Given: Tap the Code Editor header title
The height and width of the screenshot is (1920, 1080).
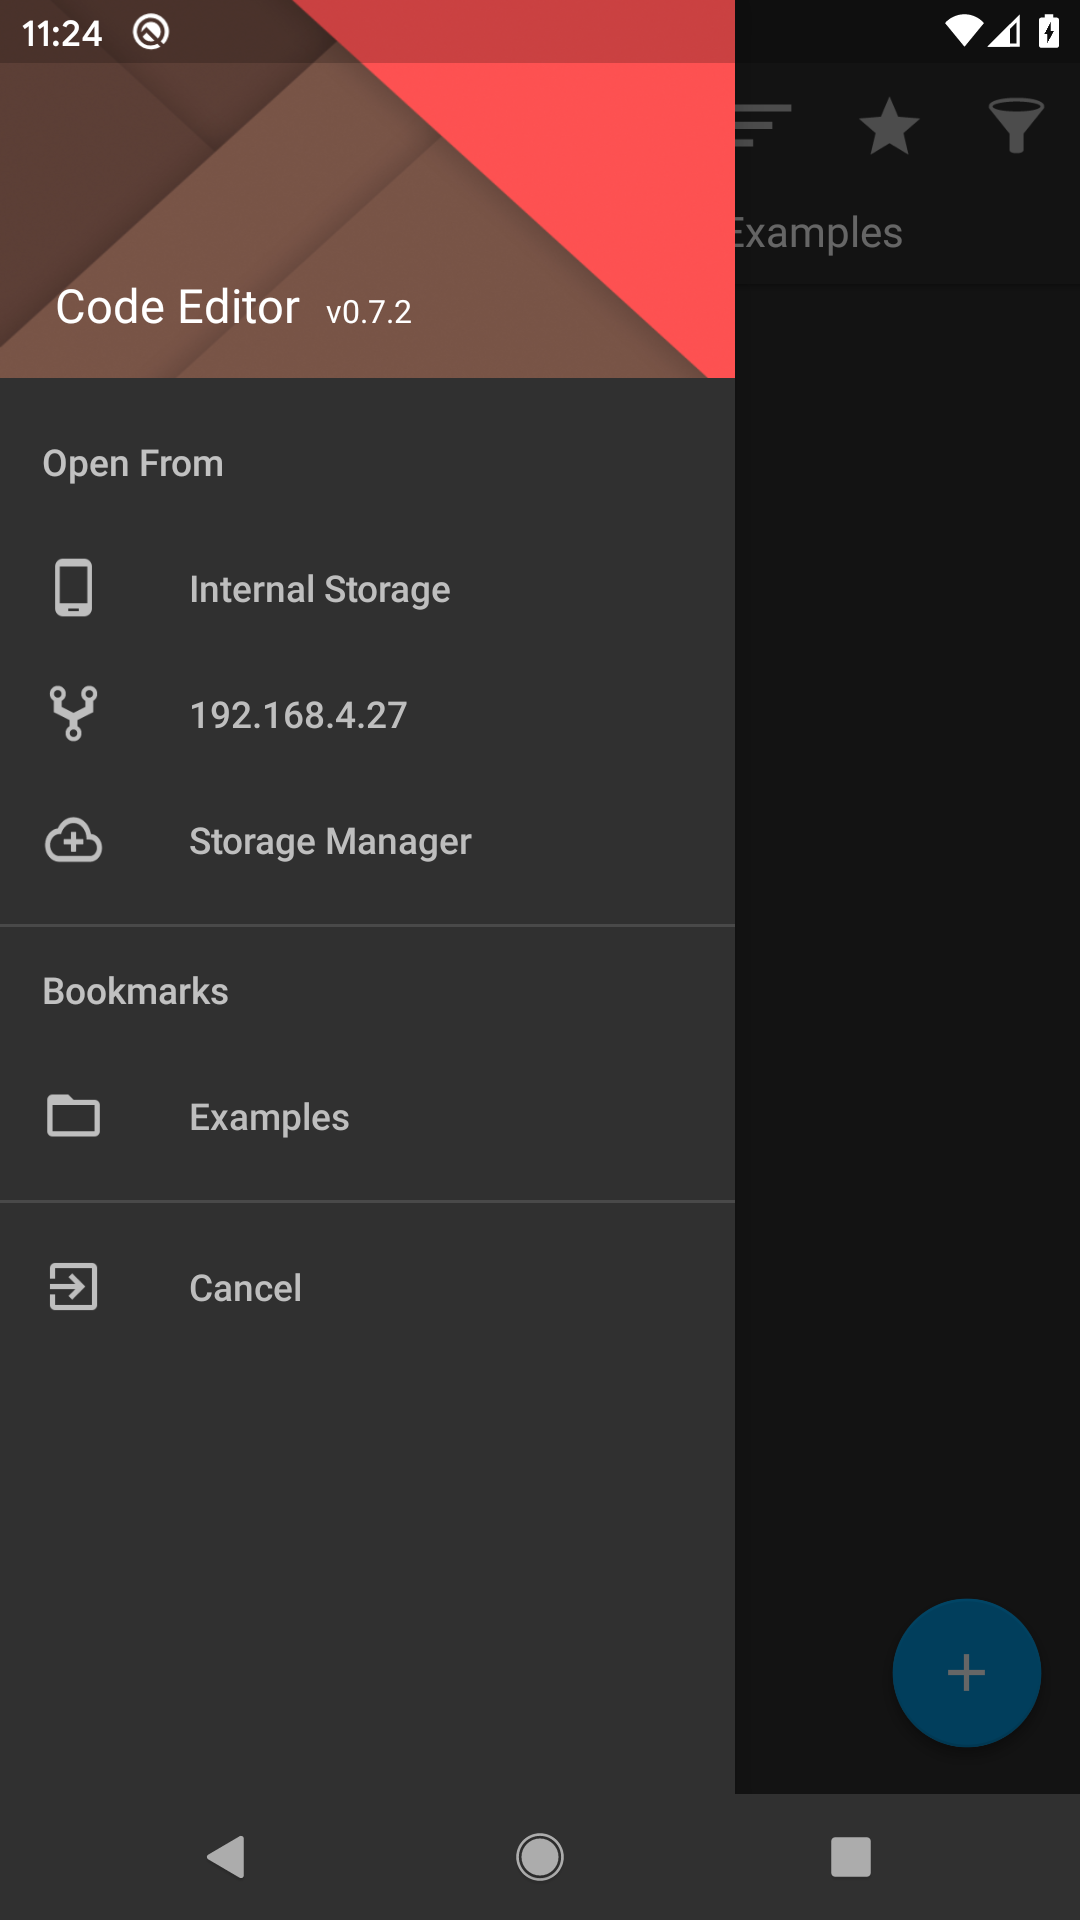Looking at the screenshot, I should (178, 307).
